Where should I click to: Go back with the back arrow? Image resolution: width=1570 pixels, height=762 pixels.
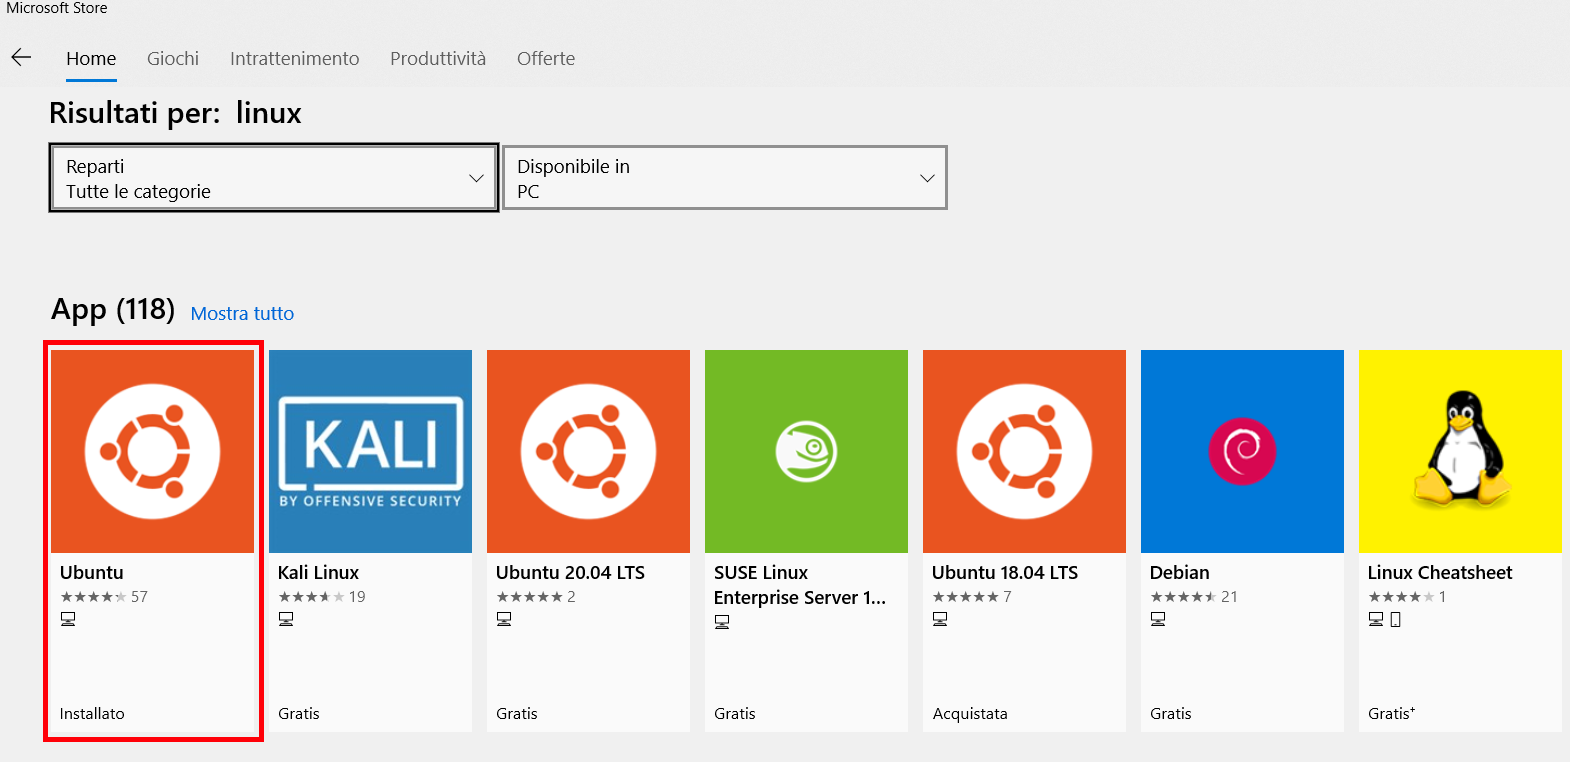pyautogui.click(x=21, y=58)
